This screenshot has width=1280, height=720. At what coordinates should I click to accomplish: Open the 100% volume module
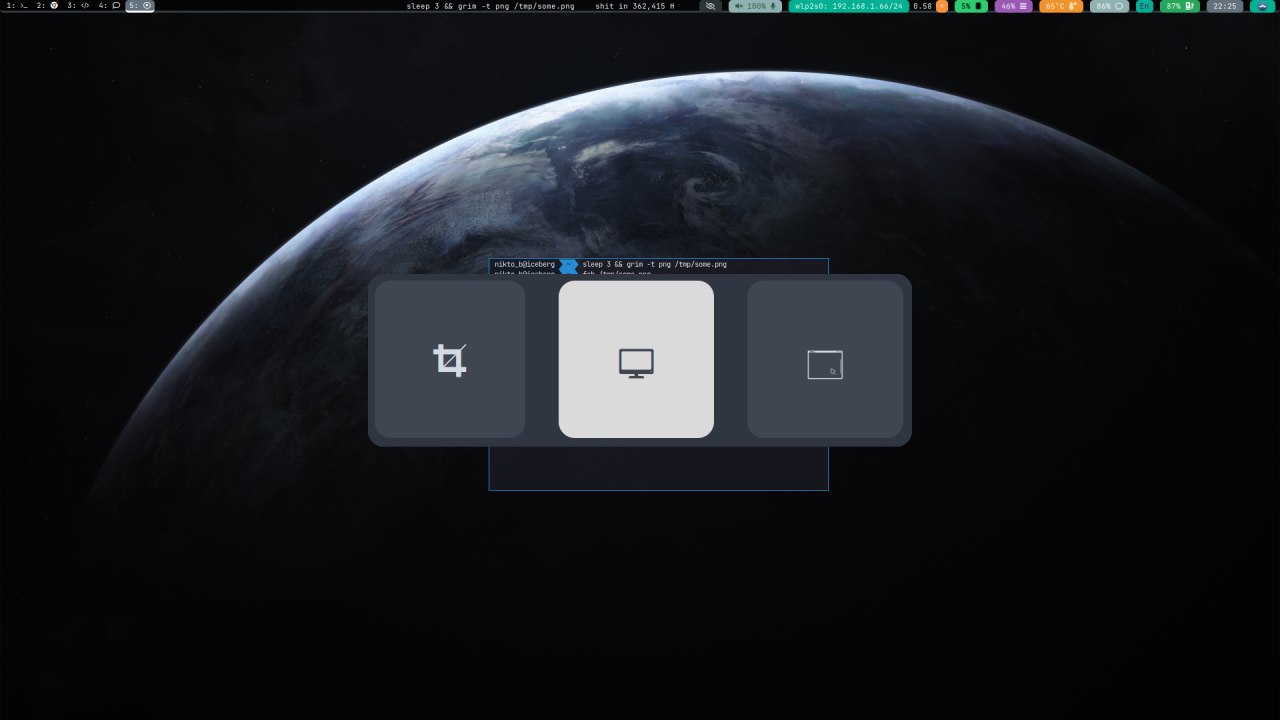755,6
